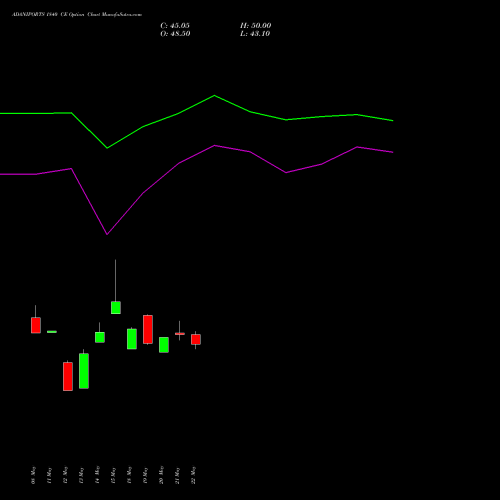Image resolution: width=500 pixels, height=500 pixels.
Task: Select the red candlestick for 22 May
Action: [196, 339]
